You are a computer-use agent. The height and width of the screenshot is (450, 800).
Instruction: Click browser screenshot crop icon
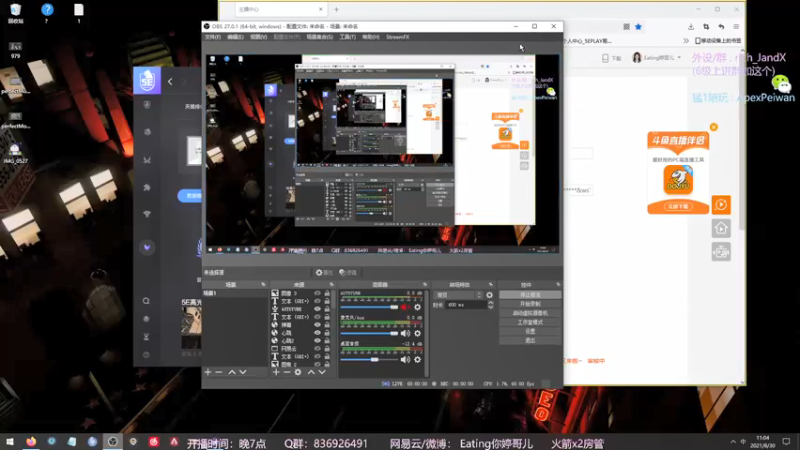(x=706, y=27)
